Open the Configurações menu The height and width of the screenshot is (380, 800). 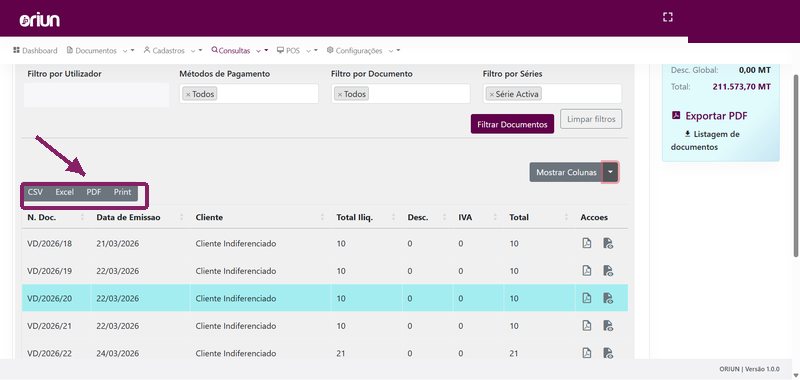tap(363, 50)
